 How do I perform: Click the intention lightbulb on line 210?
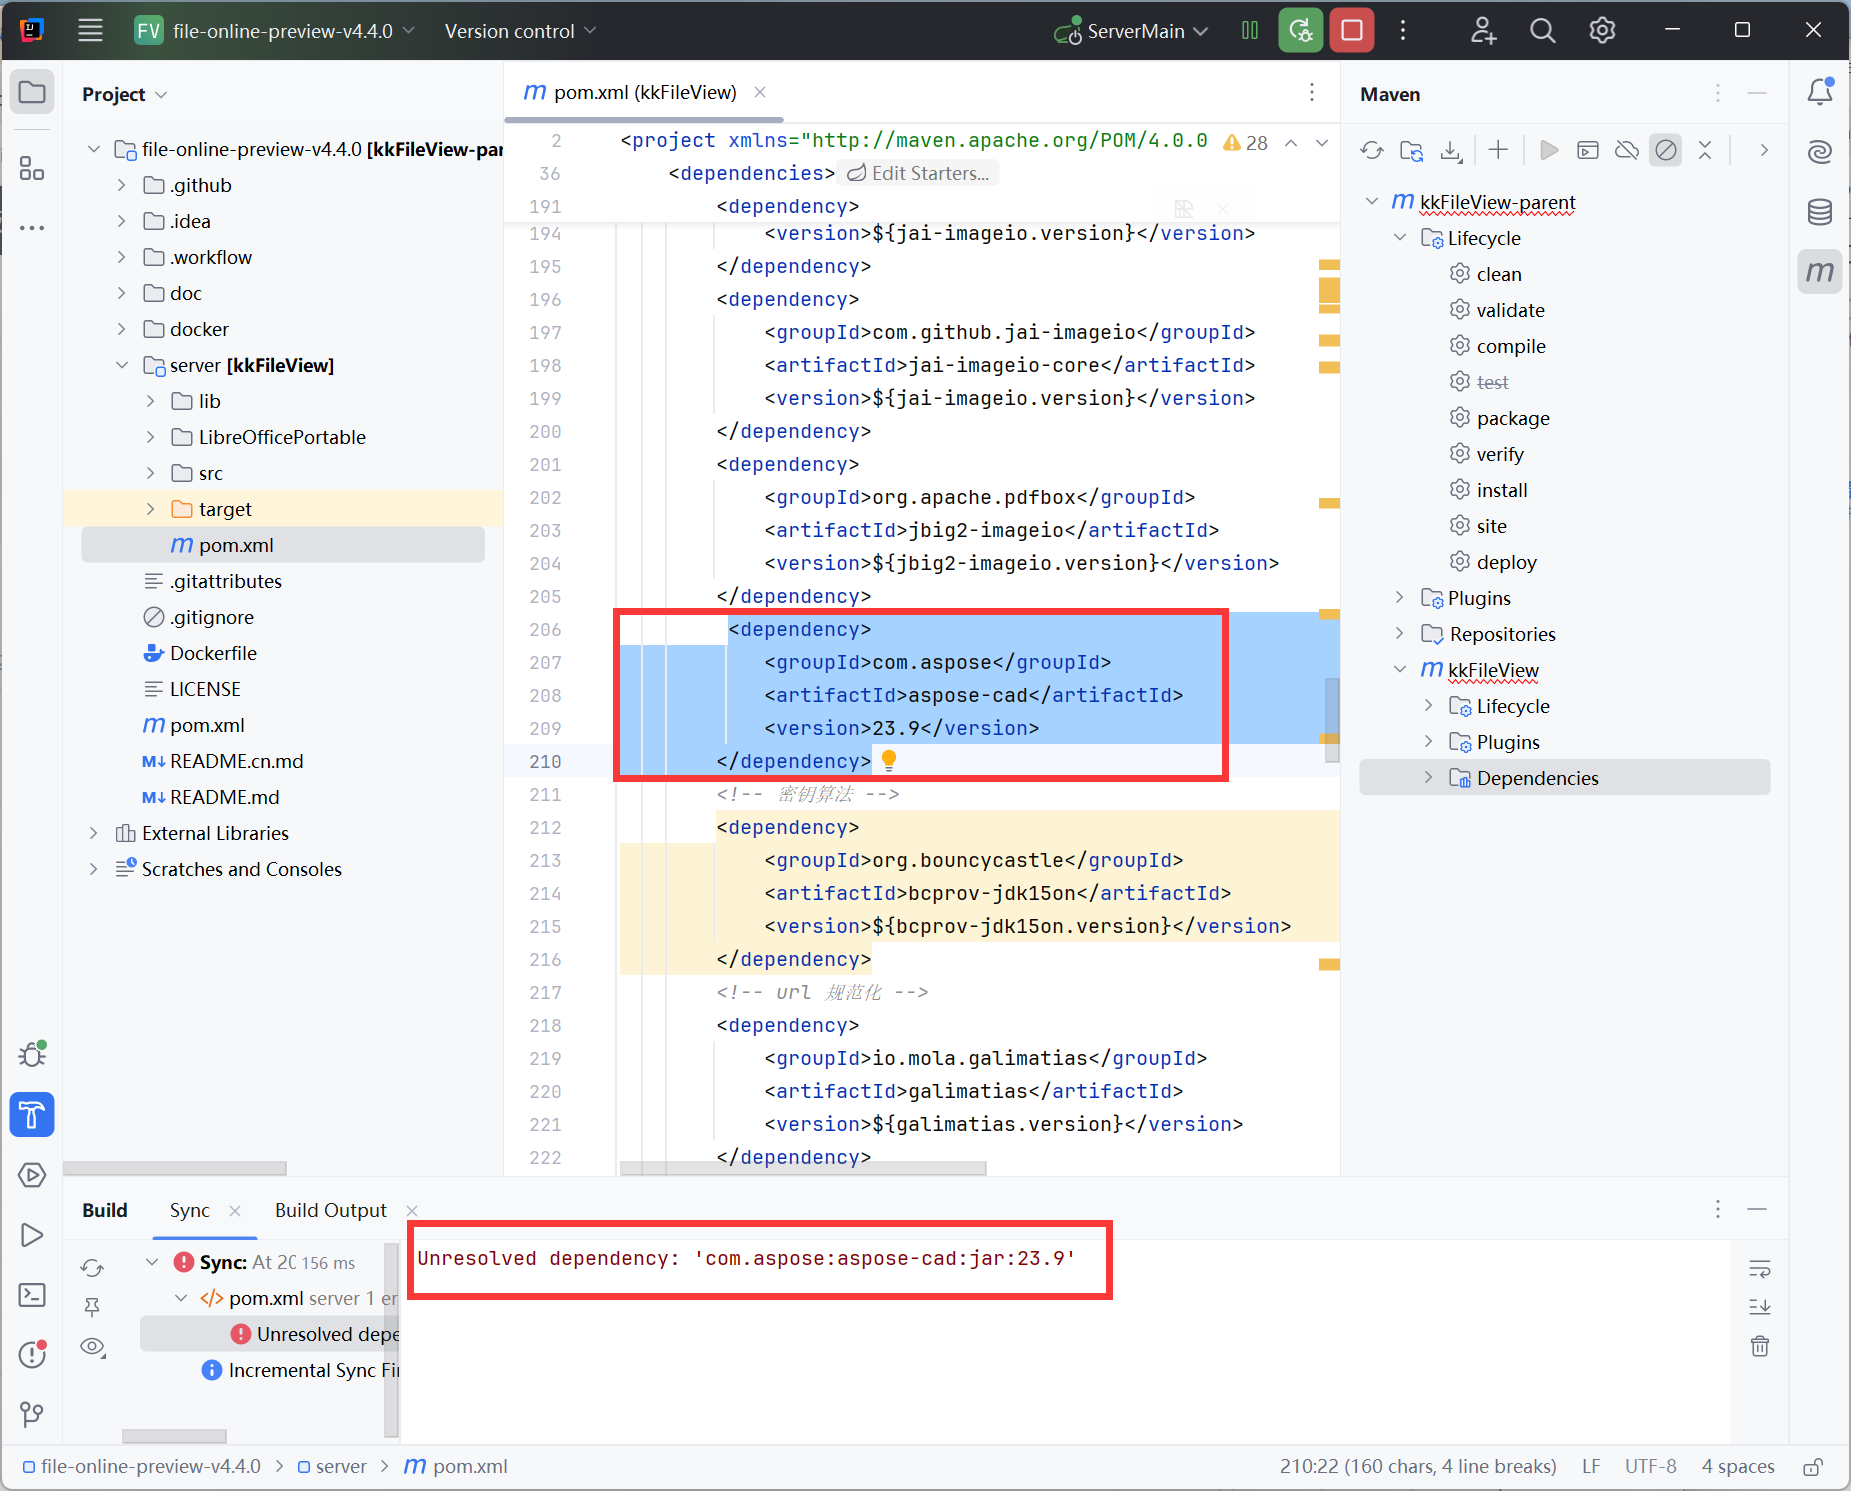(x=889, y=761)
